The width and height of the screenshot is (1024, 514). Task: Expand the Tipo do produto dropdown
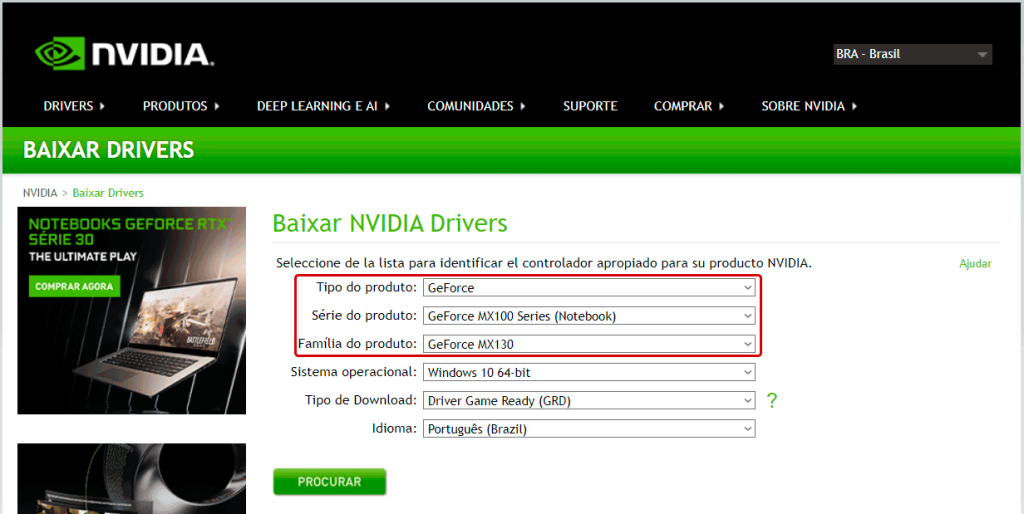(x=589, y=288)
